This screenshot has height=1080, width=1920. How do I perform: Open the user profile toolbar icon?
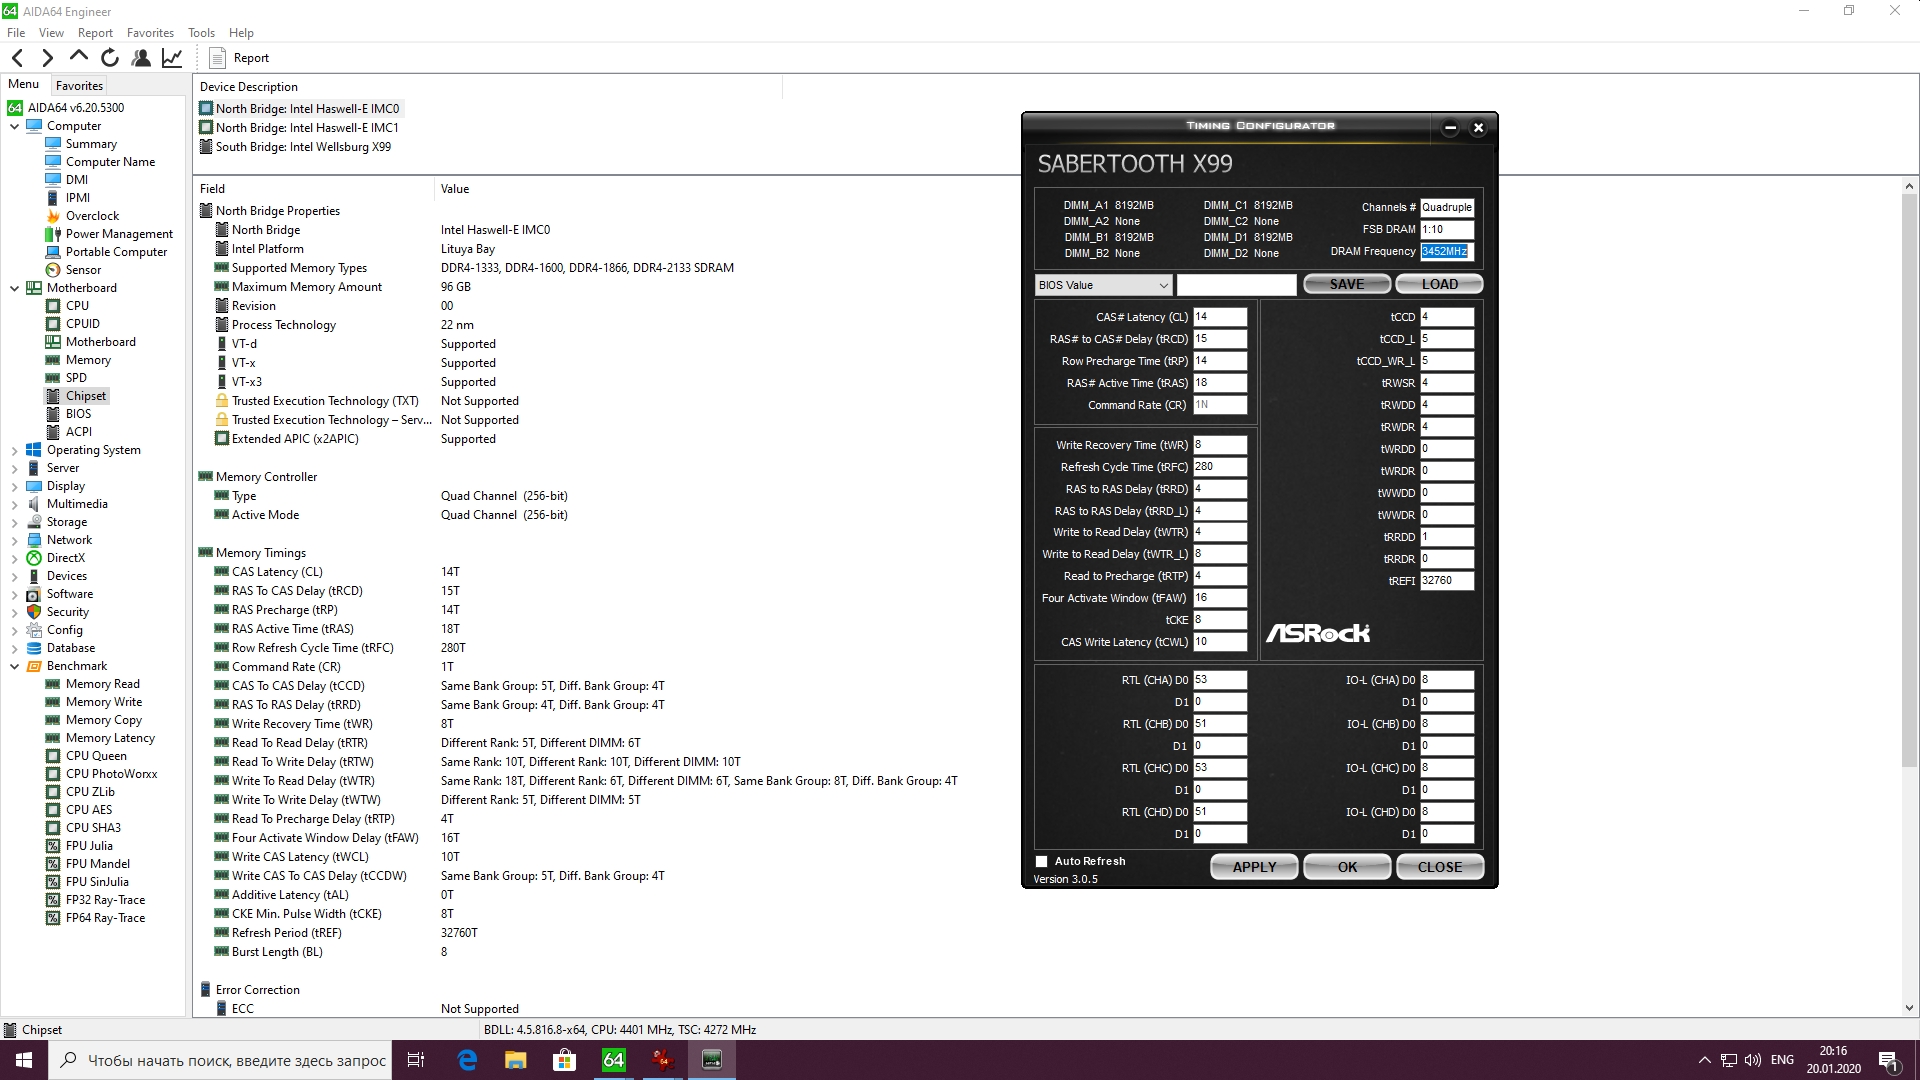pyautogui.click(x=141, y=58)
